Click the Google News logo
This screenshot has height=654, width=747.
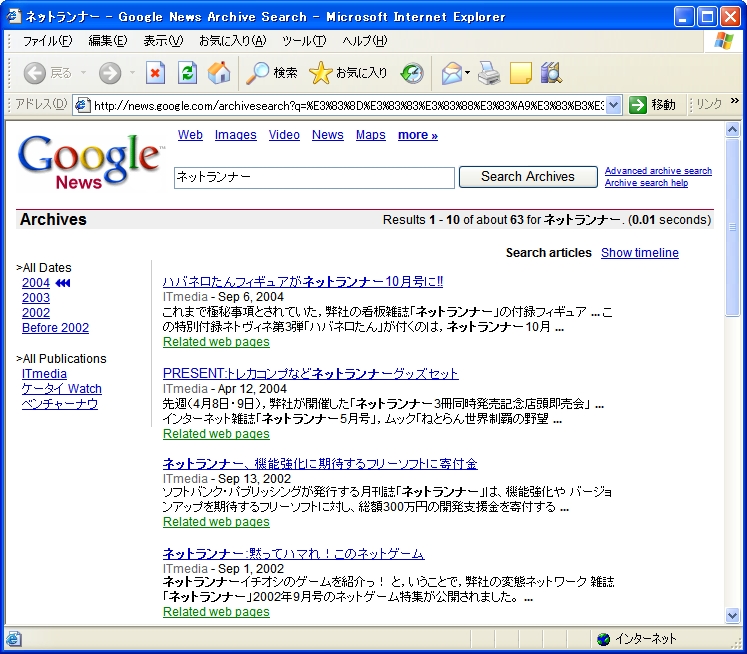point(91,161)
